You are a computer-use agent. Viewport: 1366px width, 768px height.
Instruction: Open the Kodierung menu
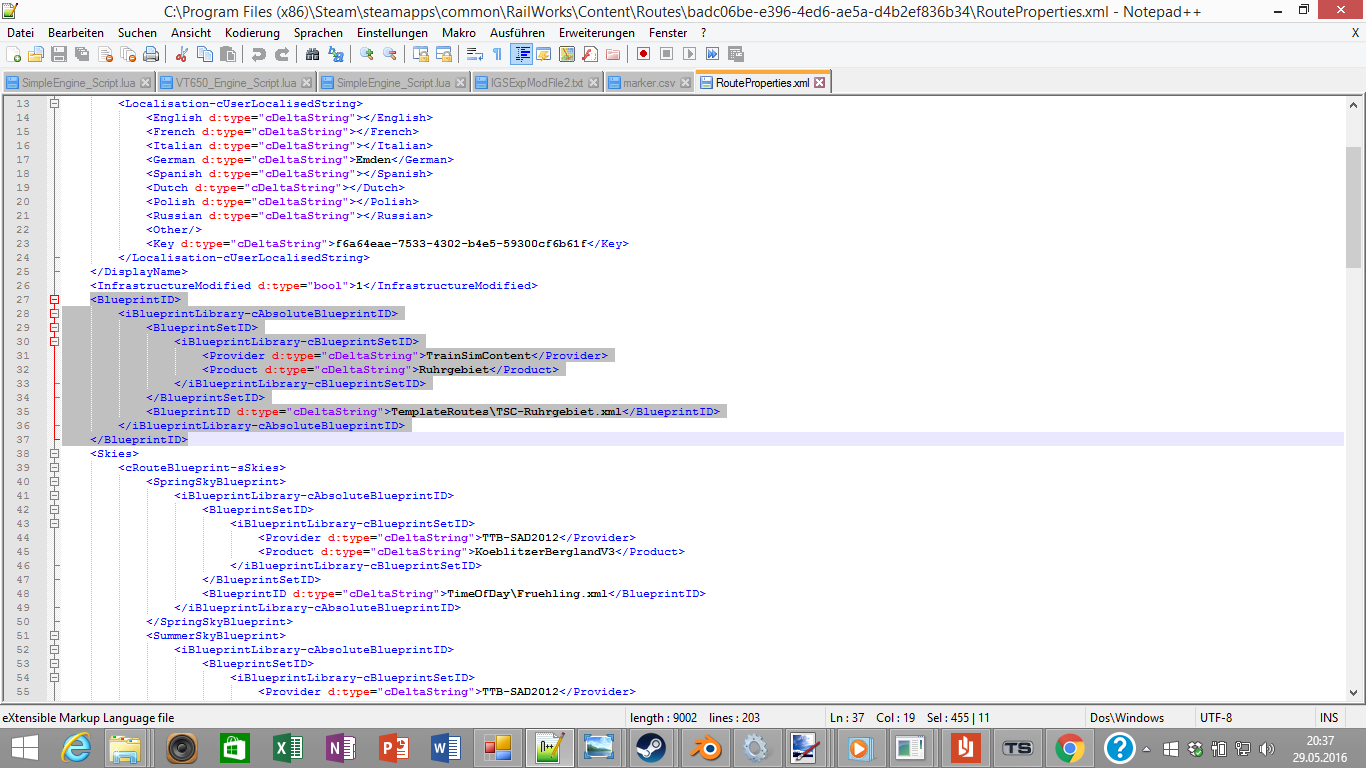pos(252,33)
